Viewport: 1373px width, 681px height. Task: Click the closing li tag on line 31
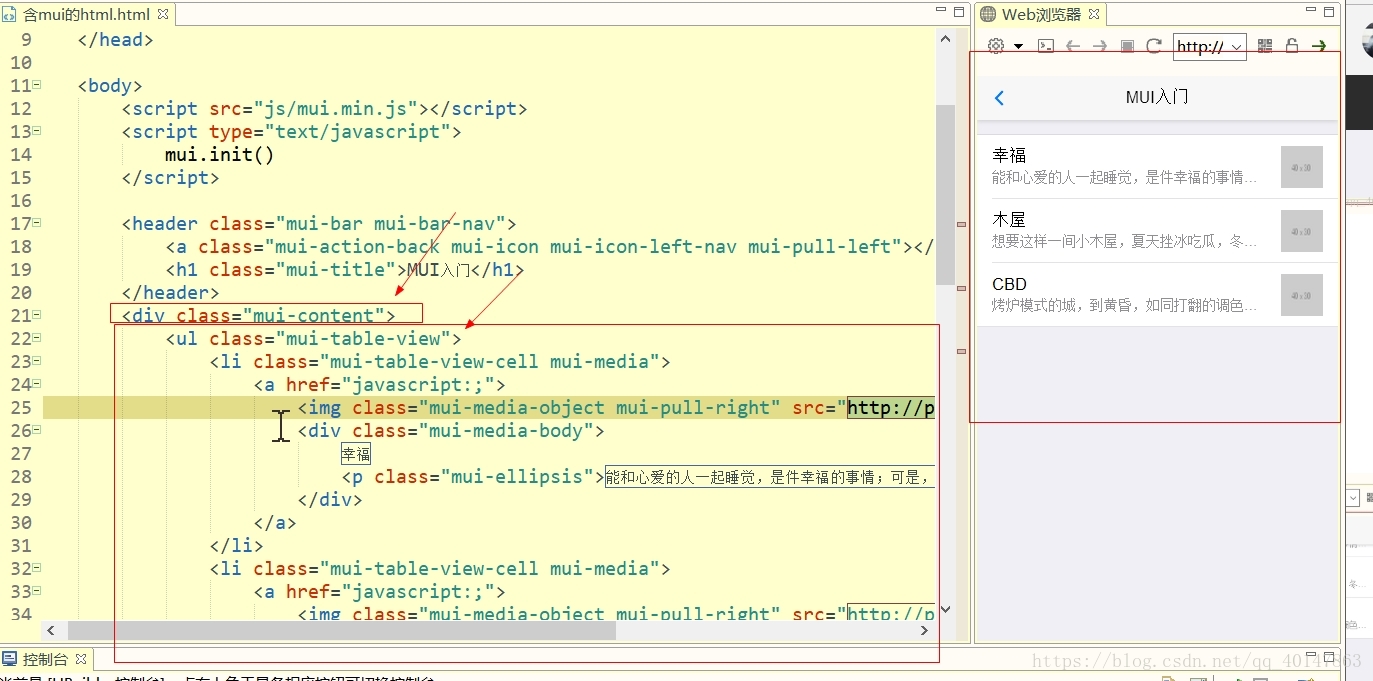(x=237, y=546)
